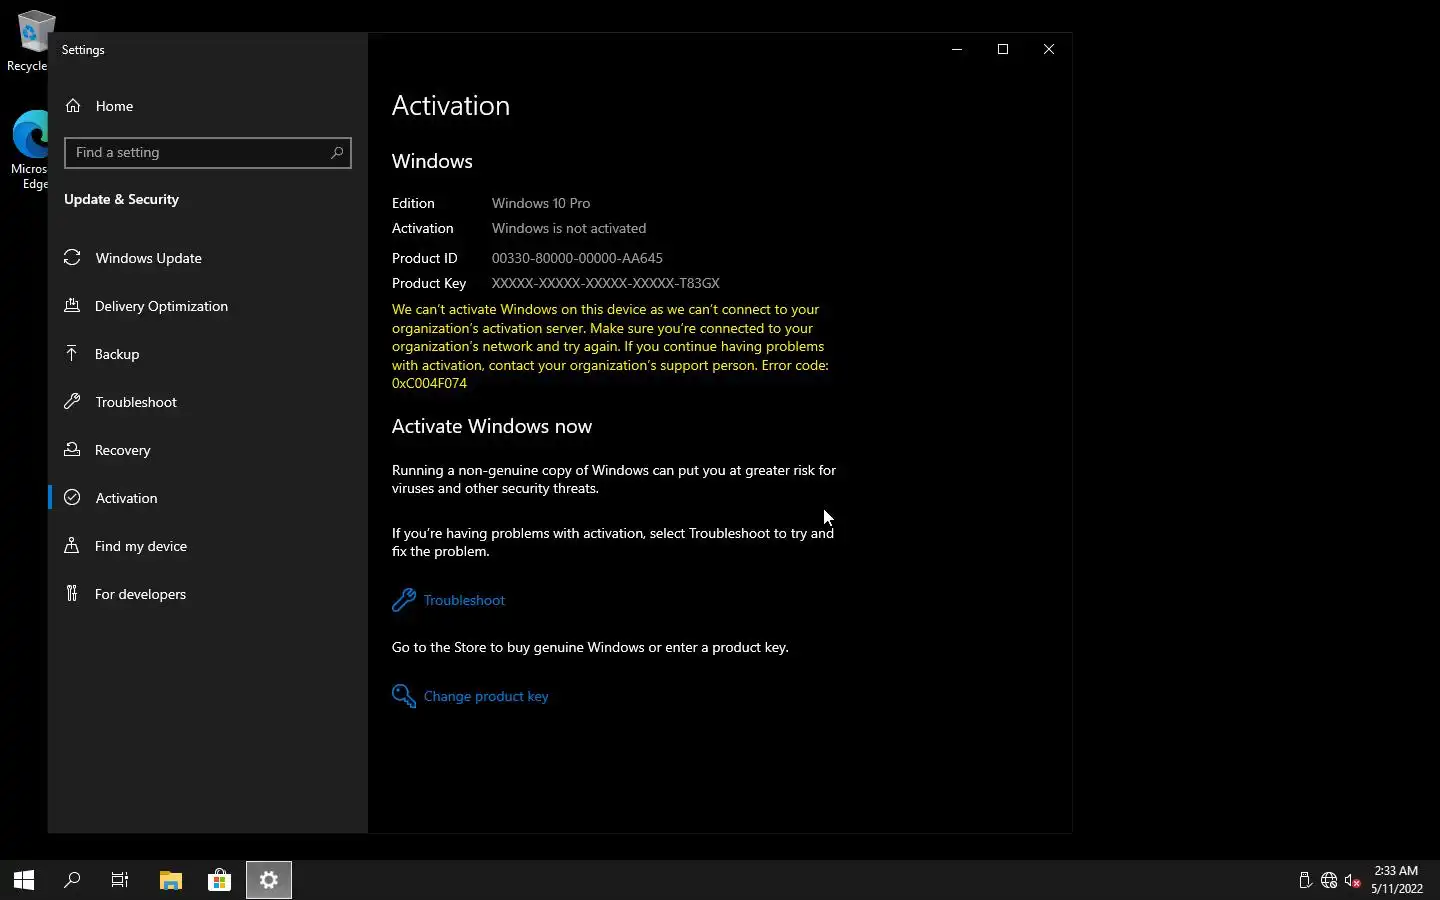Close the Settings window
Viewport: 1440px width, 900px height.
tap(1049, 49)
